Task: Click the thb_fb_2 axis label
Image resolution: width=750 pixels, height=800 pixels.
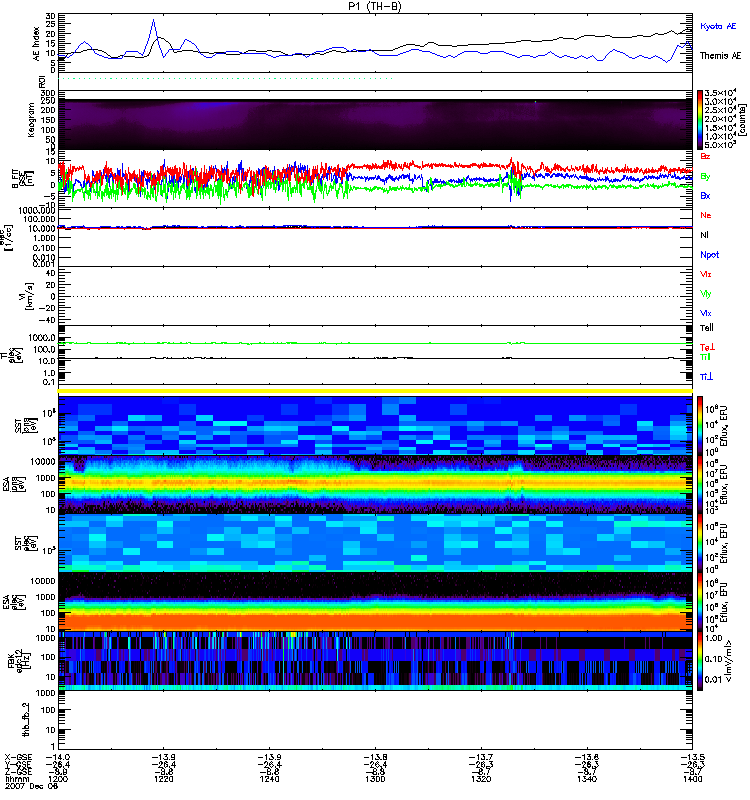Action: coord(26,720)
